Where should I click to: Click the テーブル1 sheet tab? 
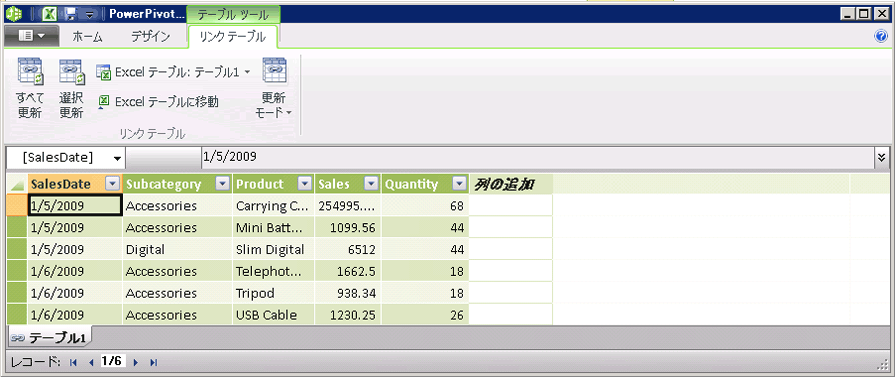[49, 338]
